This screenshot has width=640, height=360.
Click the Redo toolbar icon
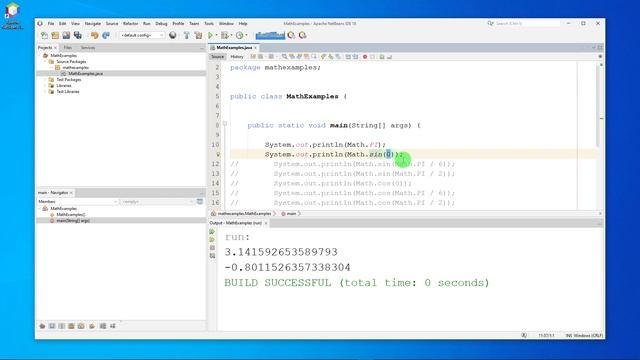coord(106,36)
